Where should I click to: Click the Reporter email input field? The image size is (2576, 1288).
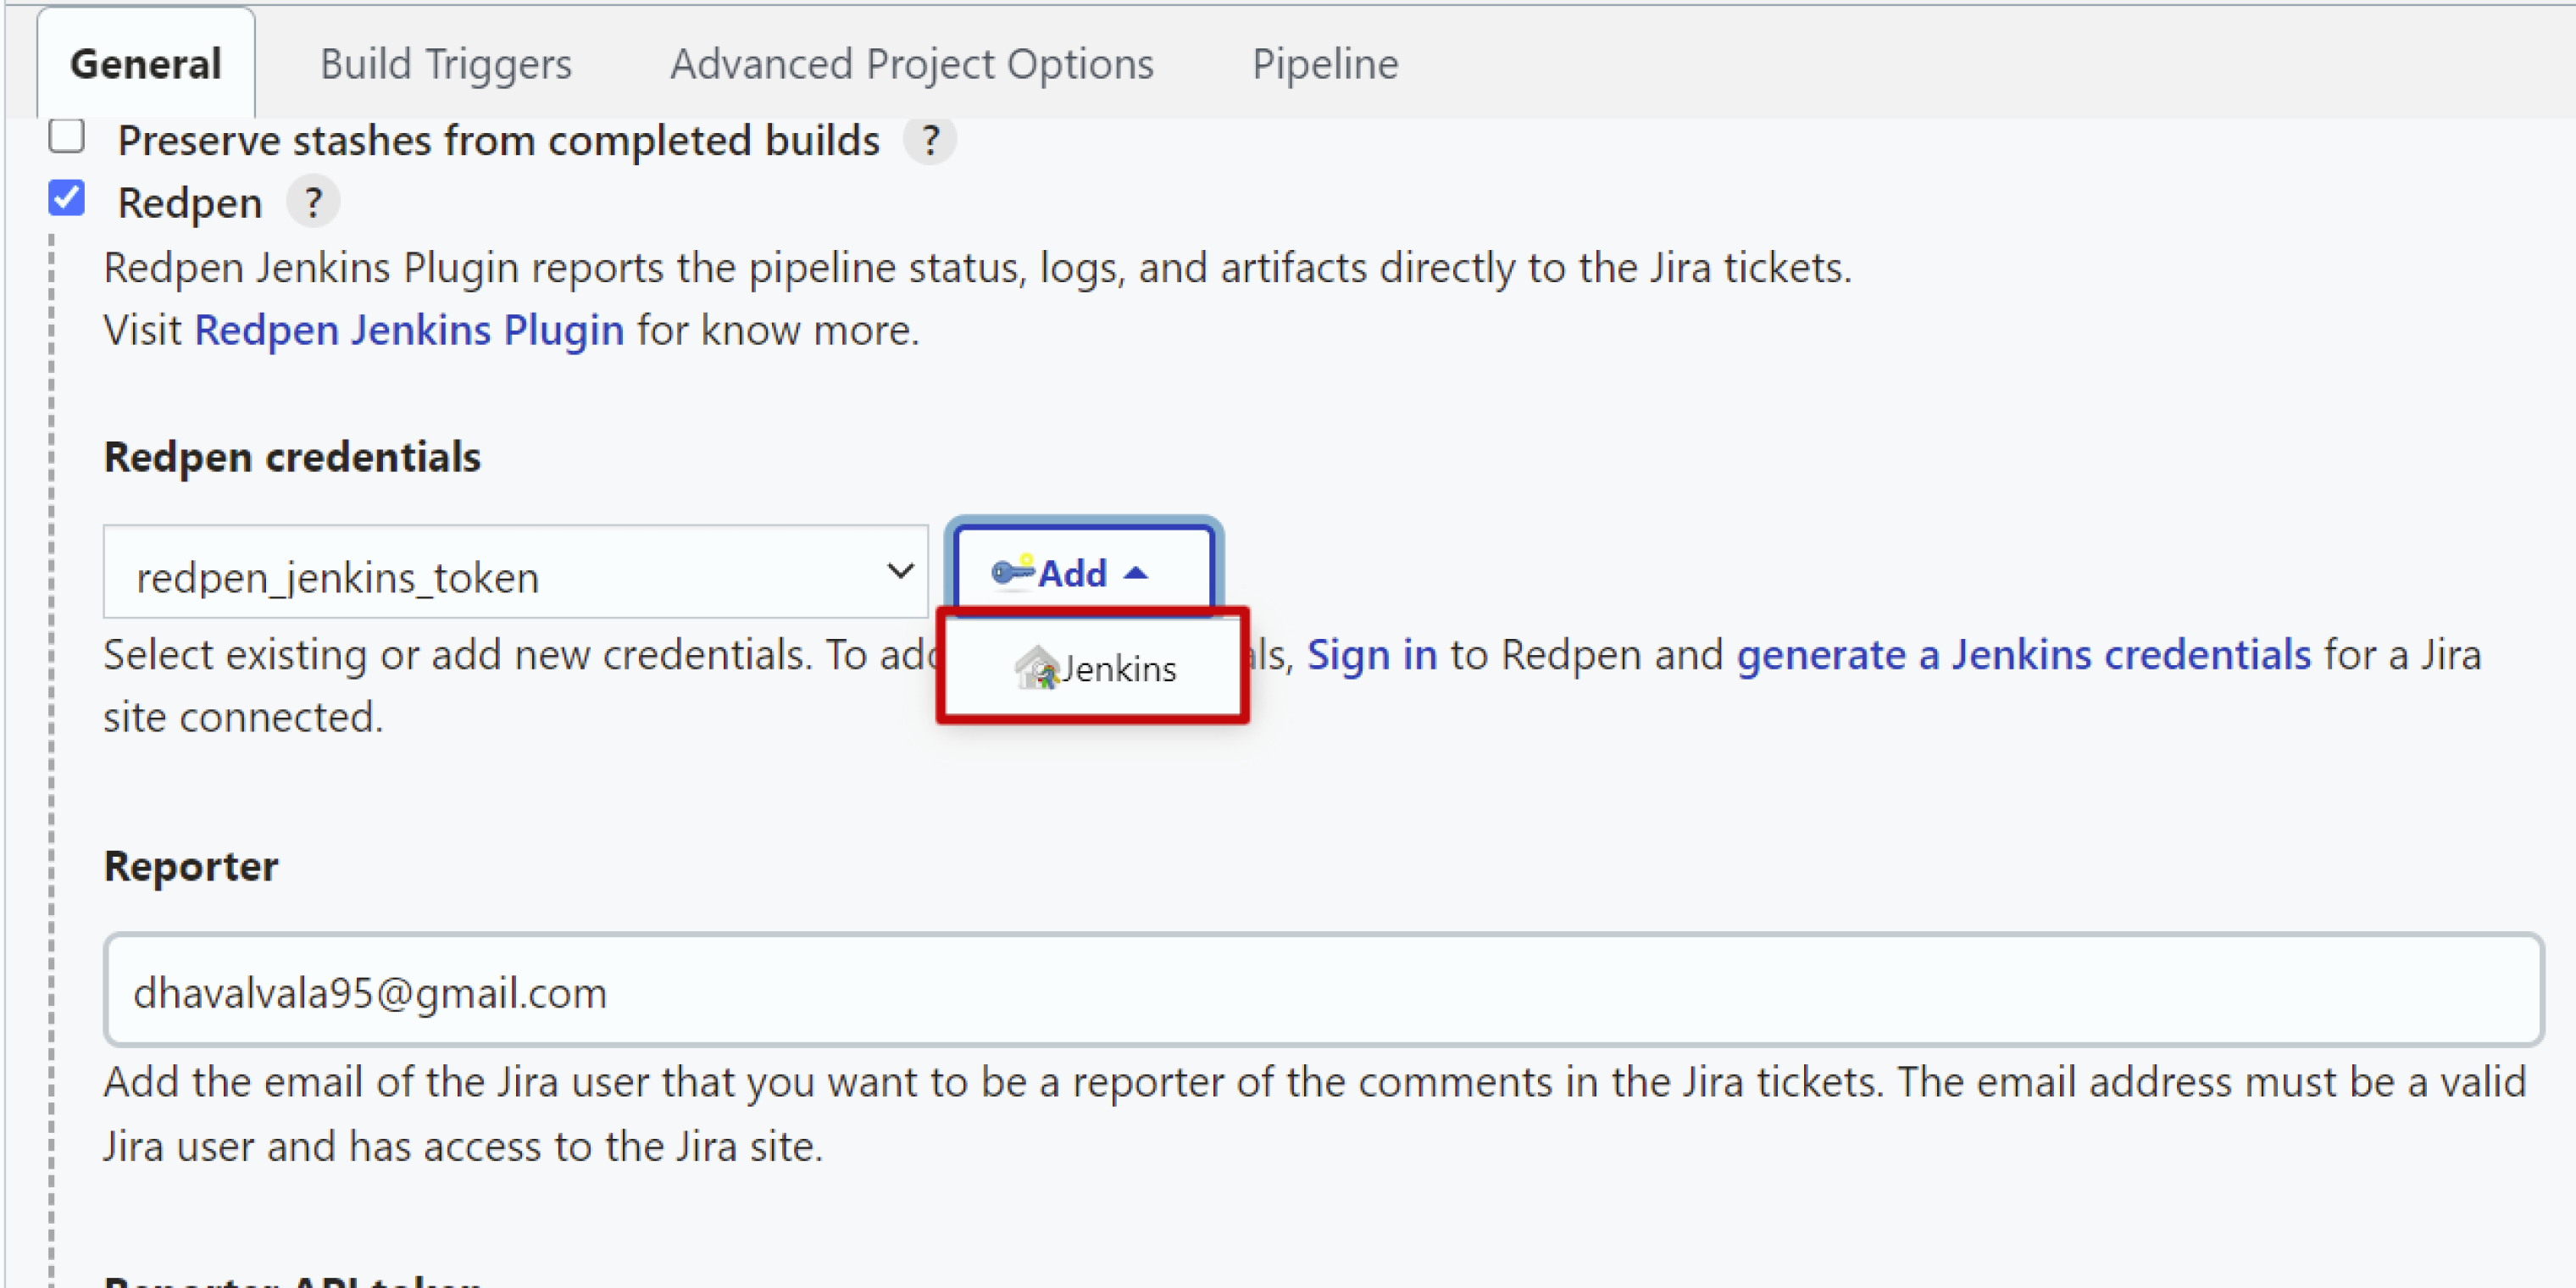[1324, 990]
